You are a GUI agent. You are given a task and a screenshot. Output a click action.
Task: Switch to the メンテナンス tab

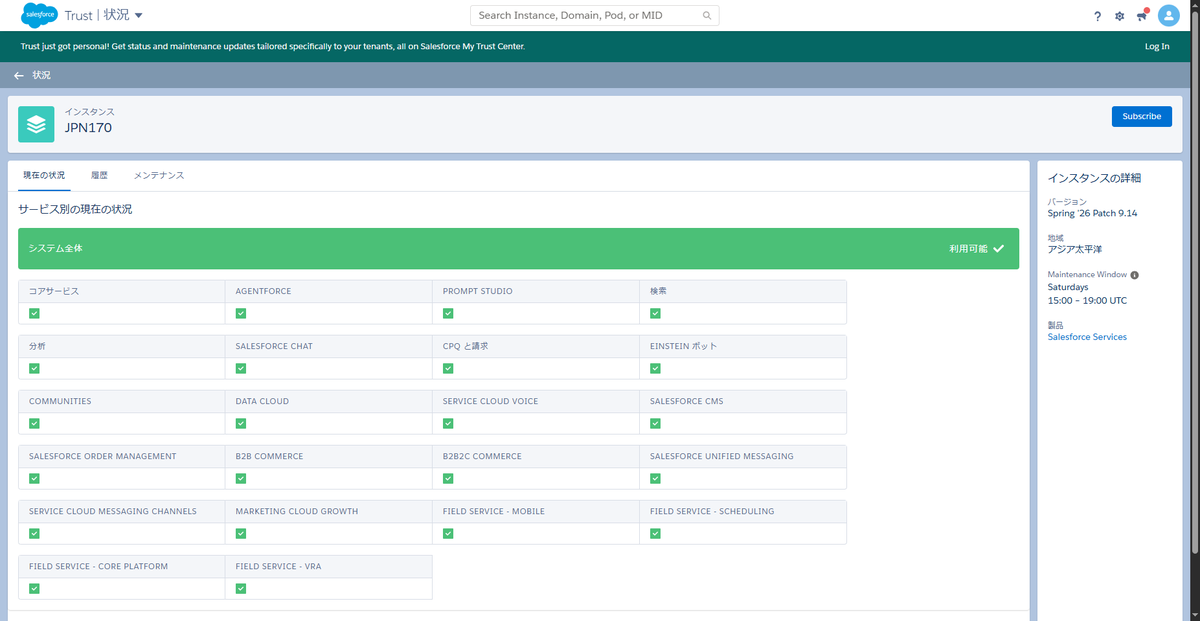pyautogui.click(x=159, y=175)
